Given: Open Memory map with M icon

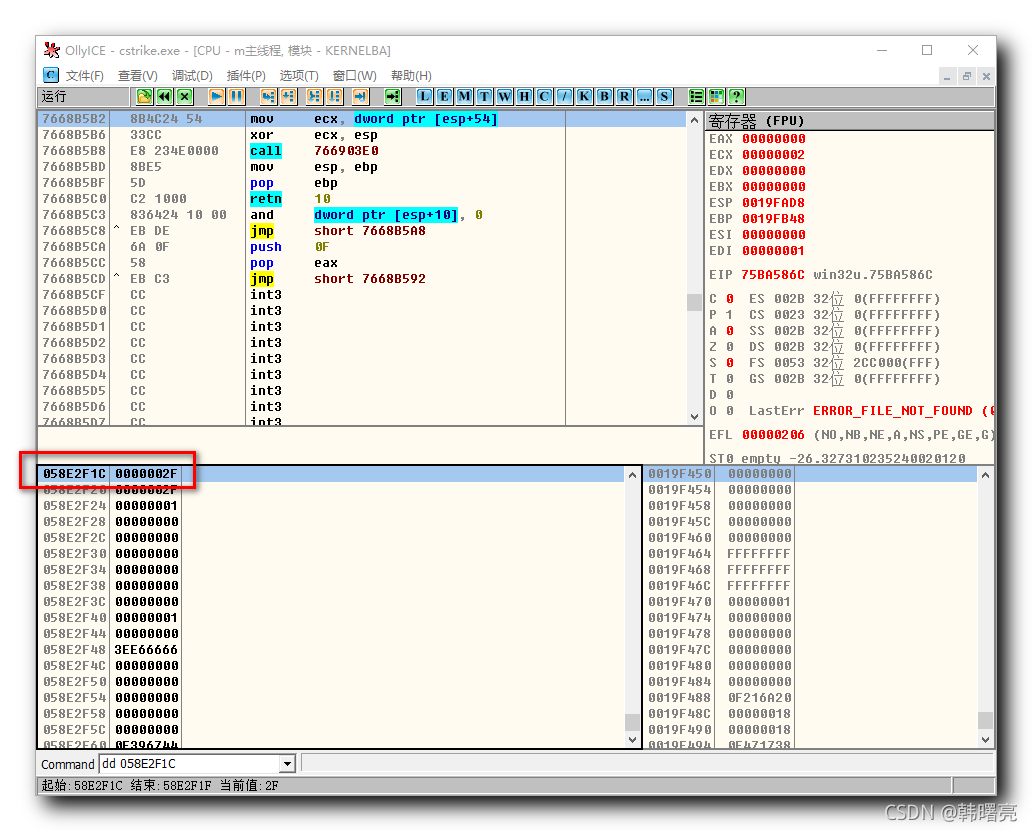Looking at the screenshot, I should pyautogui.click(x=465, y=97).
